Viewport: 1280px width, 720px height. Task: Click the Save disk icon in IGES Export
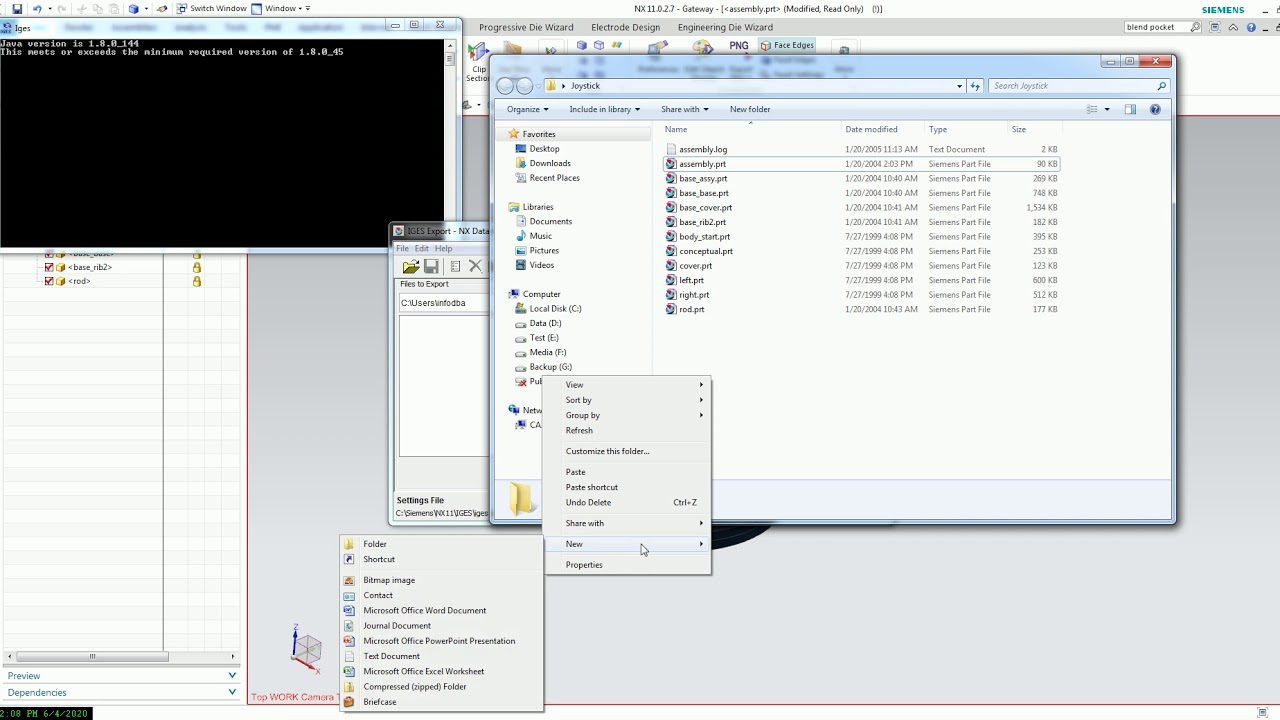point(431,266)
